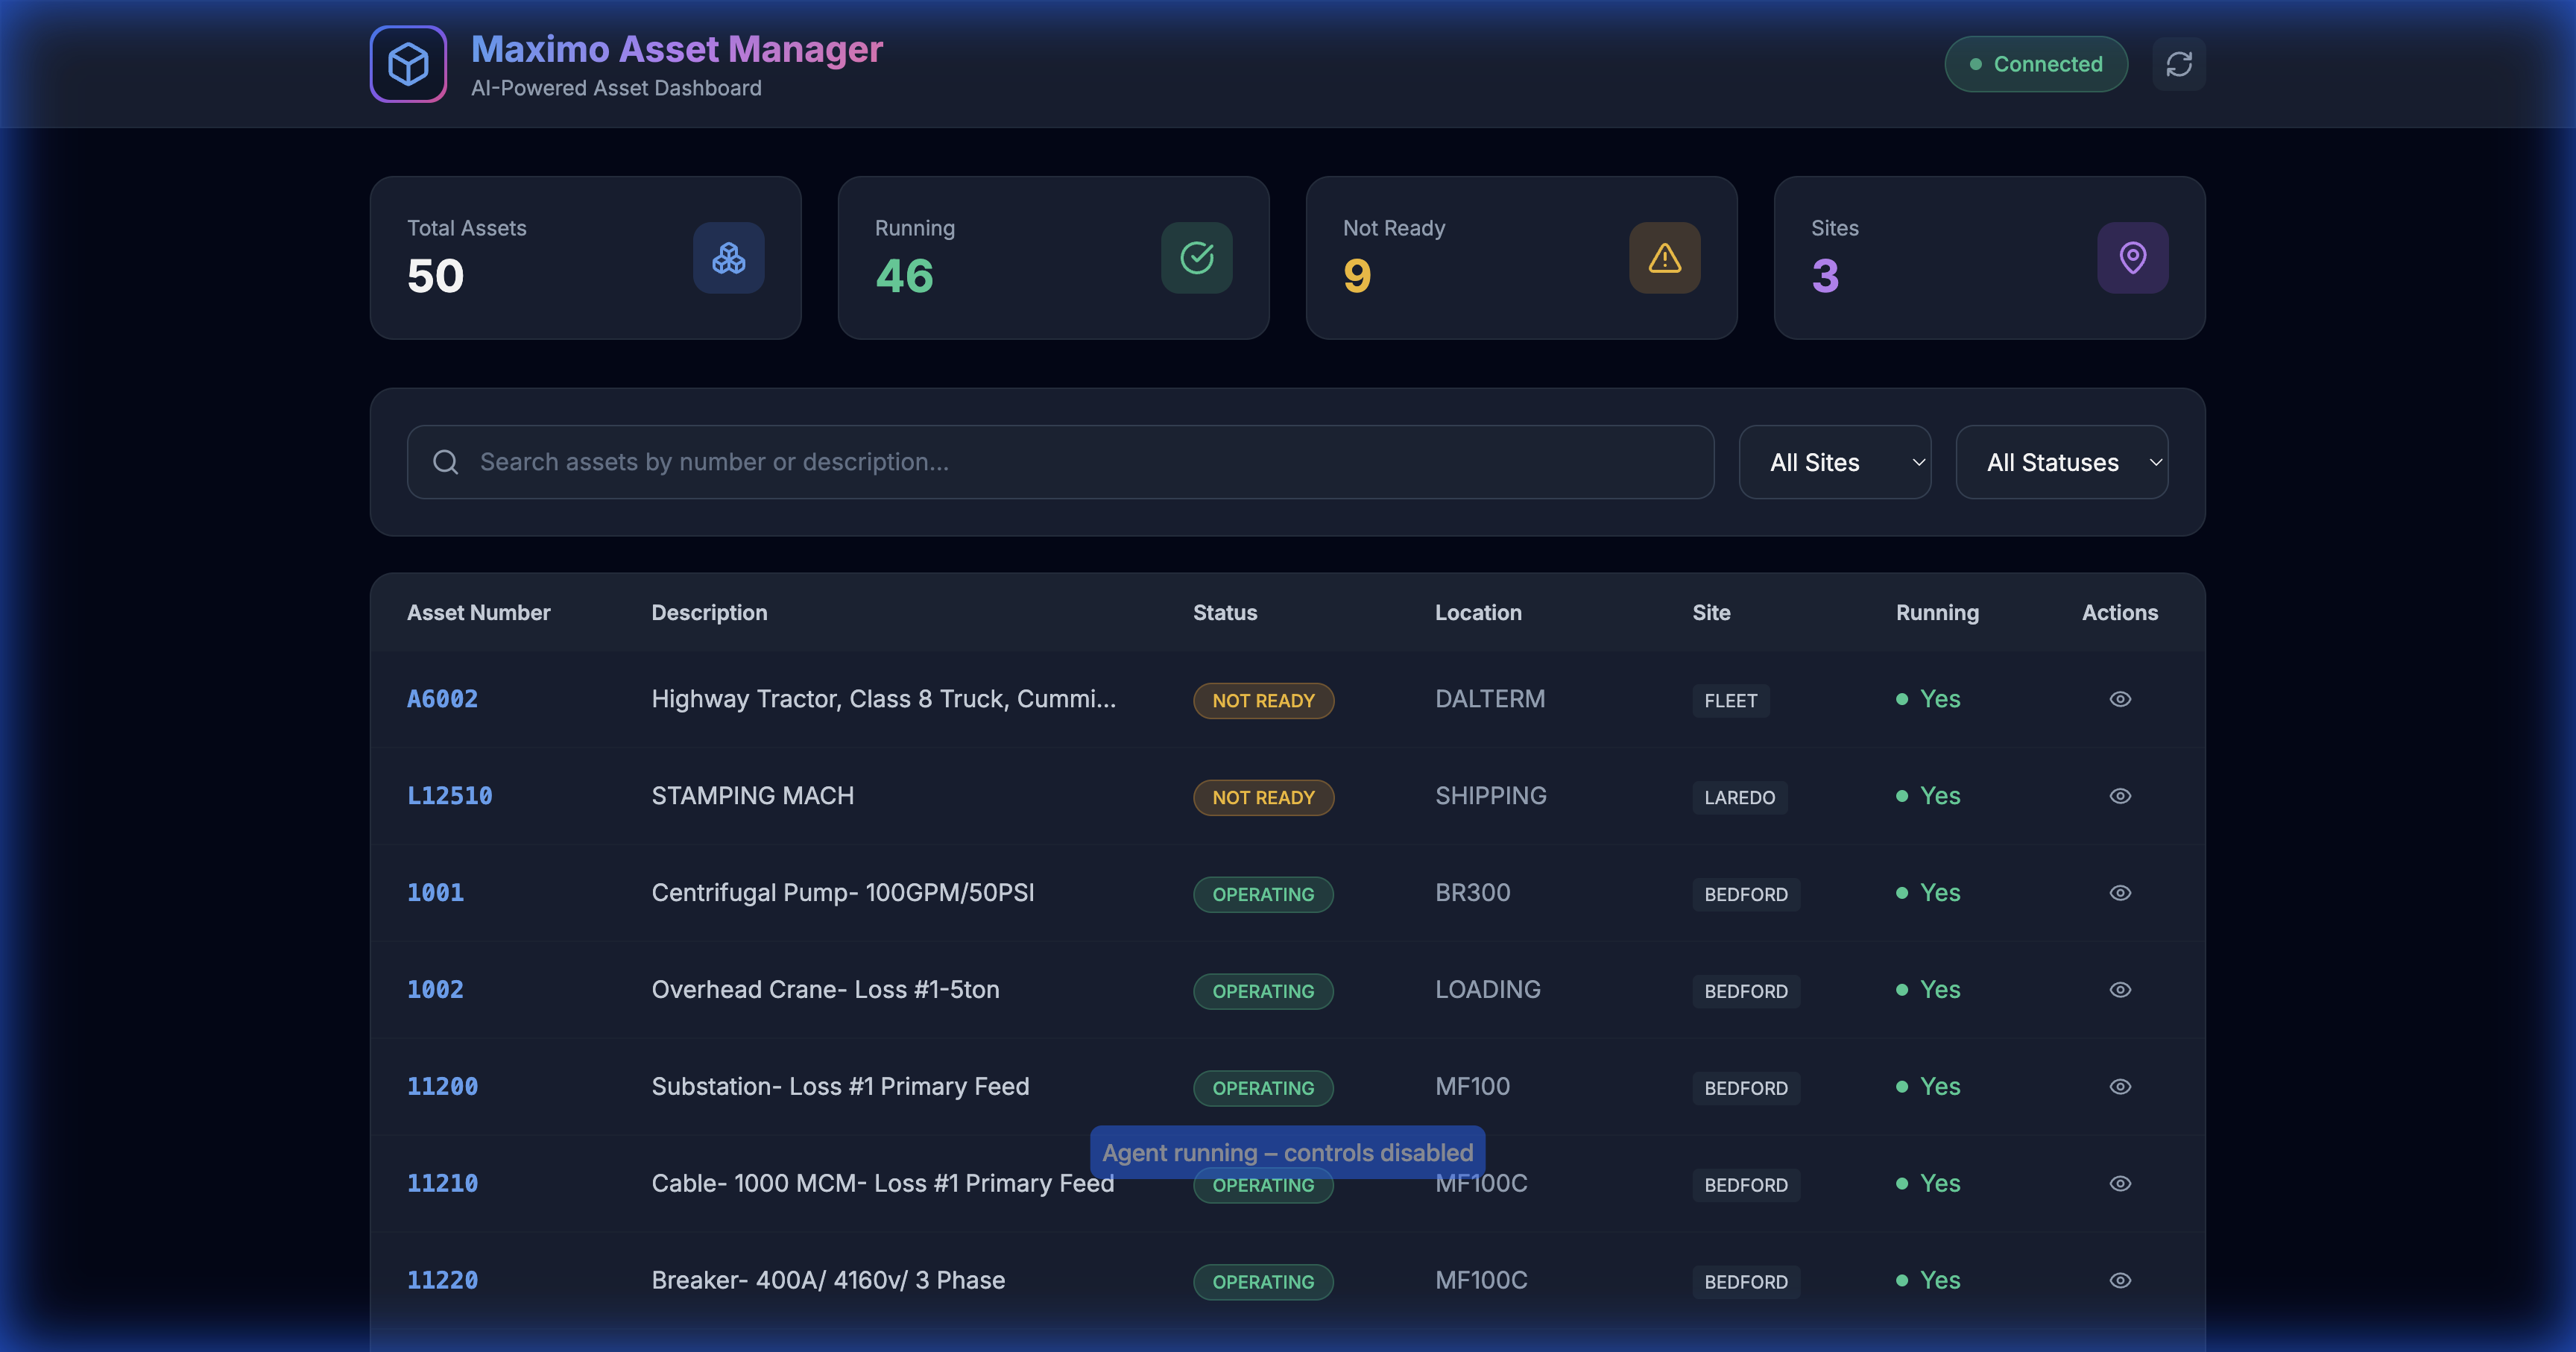Sort by the Asset Number column header
The height and width of the screenshot is (1352, 2576).
pyautogui.click(x=479, y=612)
